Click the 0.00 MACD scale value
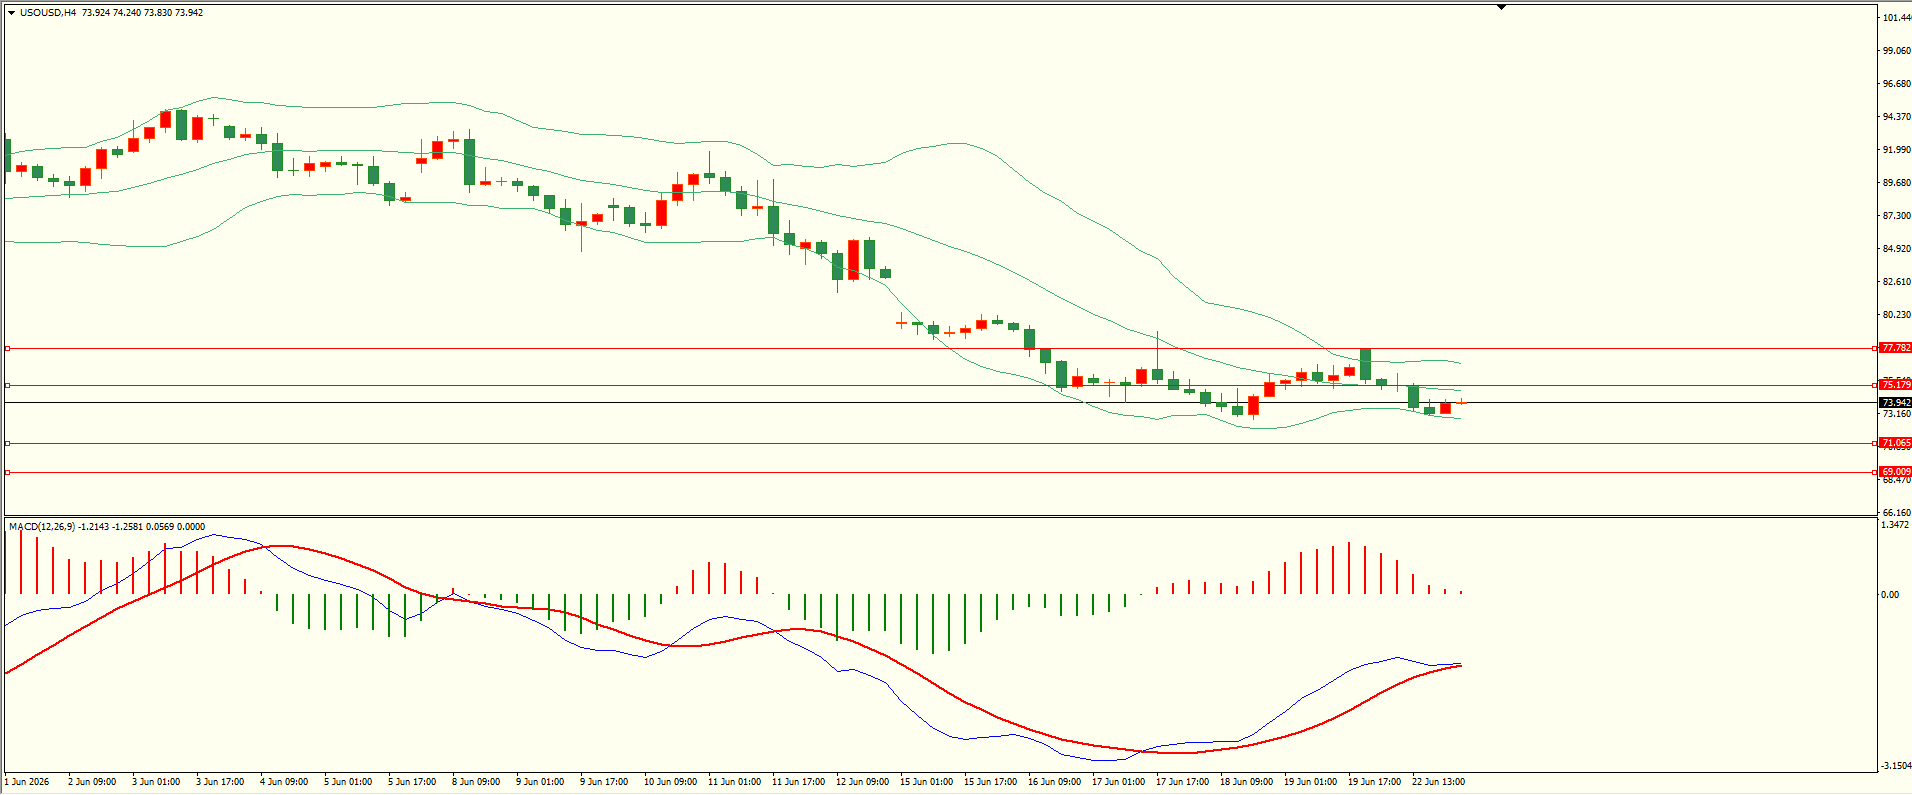1912x795 pixels. pos(1890,595)
